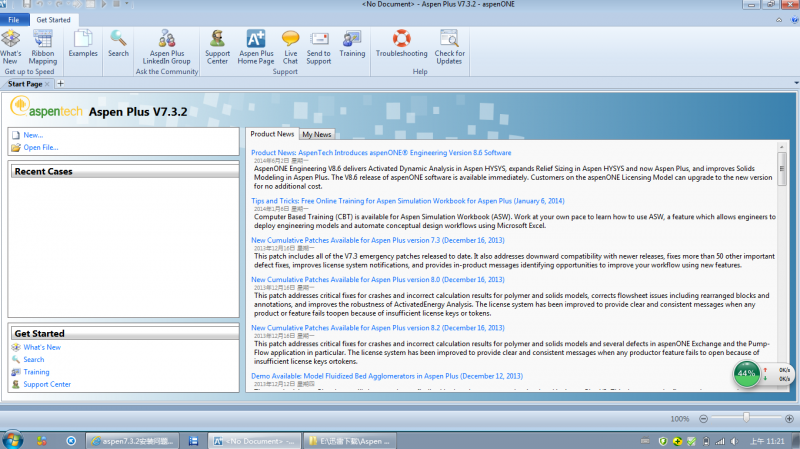The width and height of the screenshot is (800, 449).
Task: Switch to the My News tab
Action: [316, 134]
